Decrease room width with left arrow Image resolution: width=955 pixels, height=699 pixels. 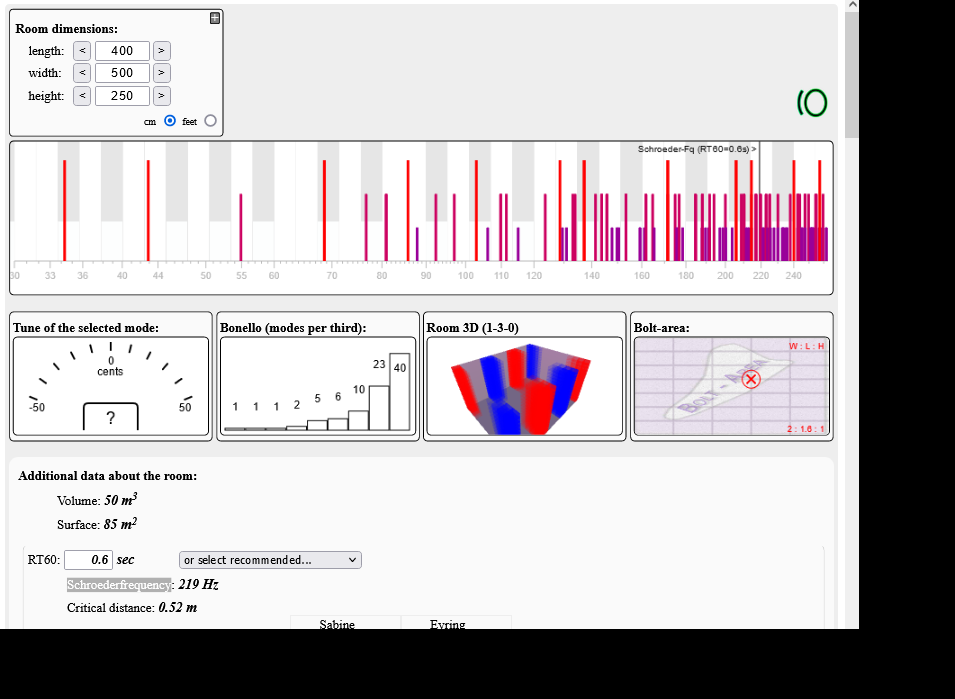[82, 73]
